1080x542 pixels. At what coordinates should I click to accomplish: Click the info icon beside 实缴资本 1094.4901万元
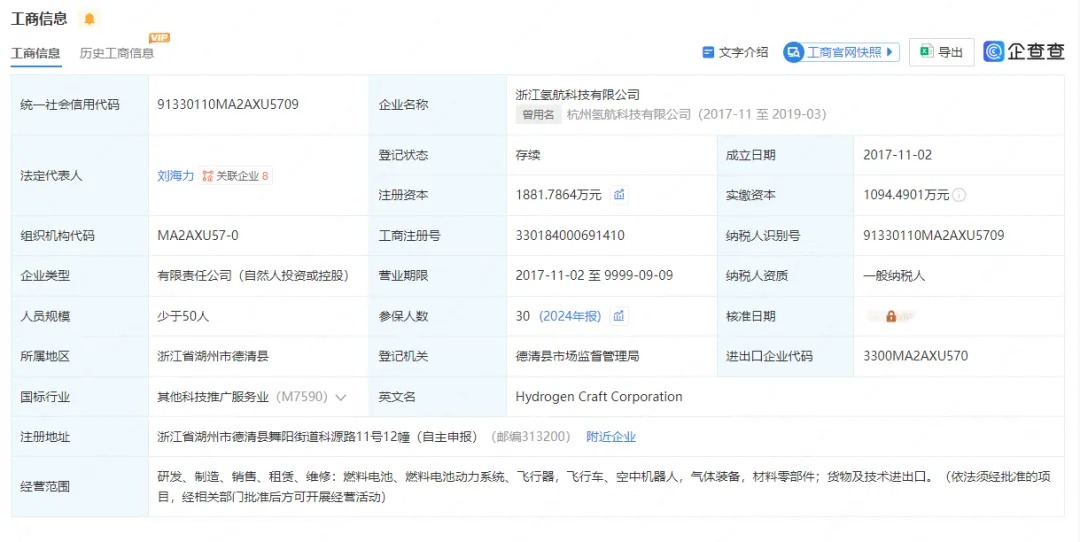click(x=960, y=196)
